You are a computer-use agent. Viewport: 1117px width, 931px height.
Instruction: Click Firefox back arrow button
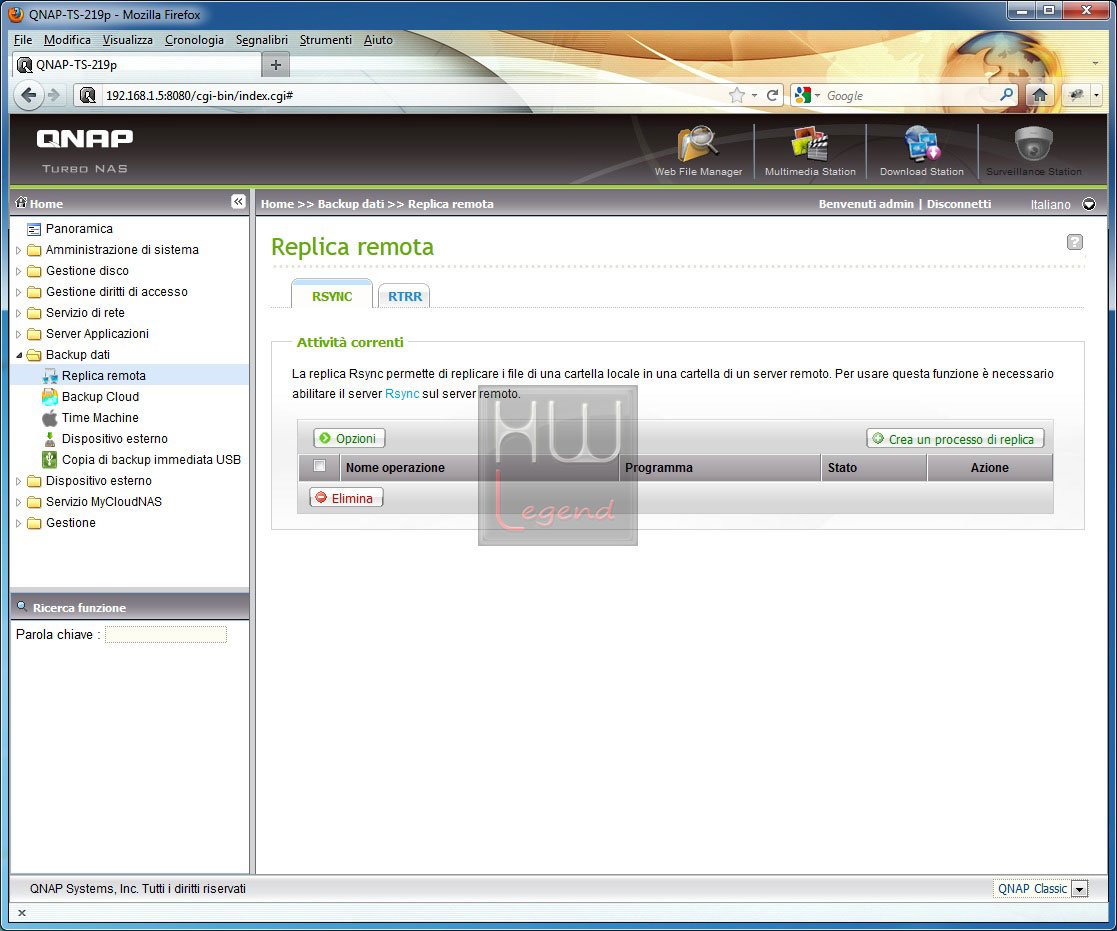(x=28, y=95)
